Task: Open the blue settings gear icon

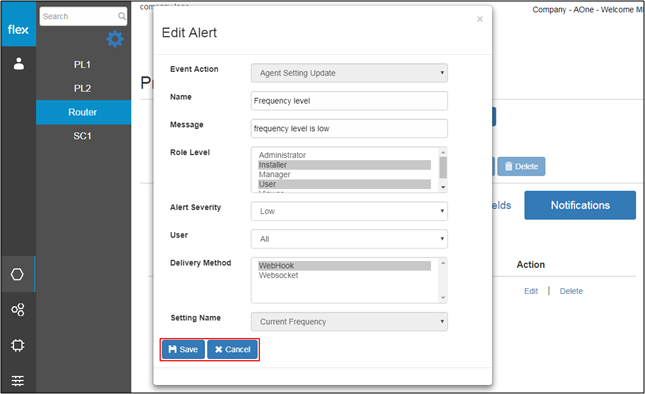Action: (115, 39)
